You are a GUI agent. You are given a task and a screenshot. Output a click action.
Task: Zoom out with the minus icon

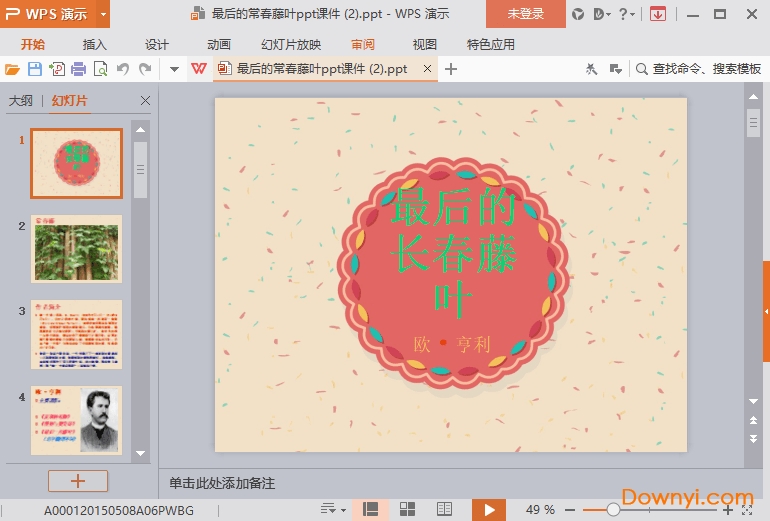(570, 510)
